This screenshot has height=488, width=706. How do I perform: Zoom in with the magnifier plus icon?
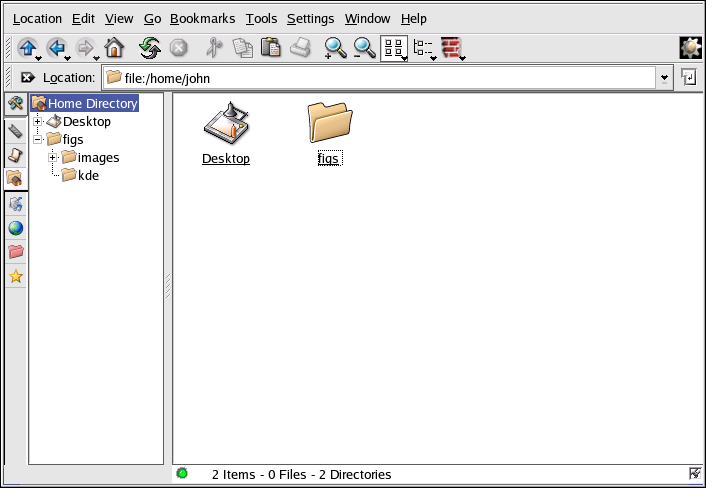coord(335,48)
